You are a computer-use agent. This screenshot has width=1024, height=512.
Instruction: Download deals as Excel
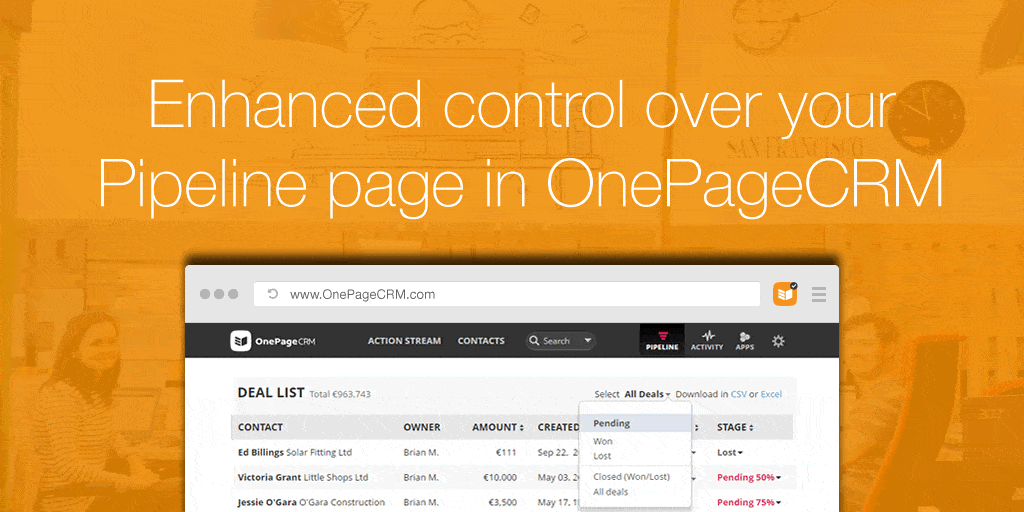[x=771, y=394]
